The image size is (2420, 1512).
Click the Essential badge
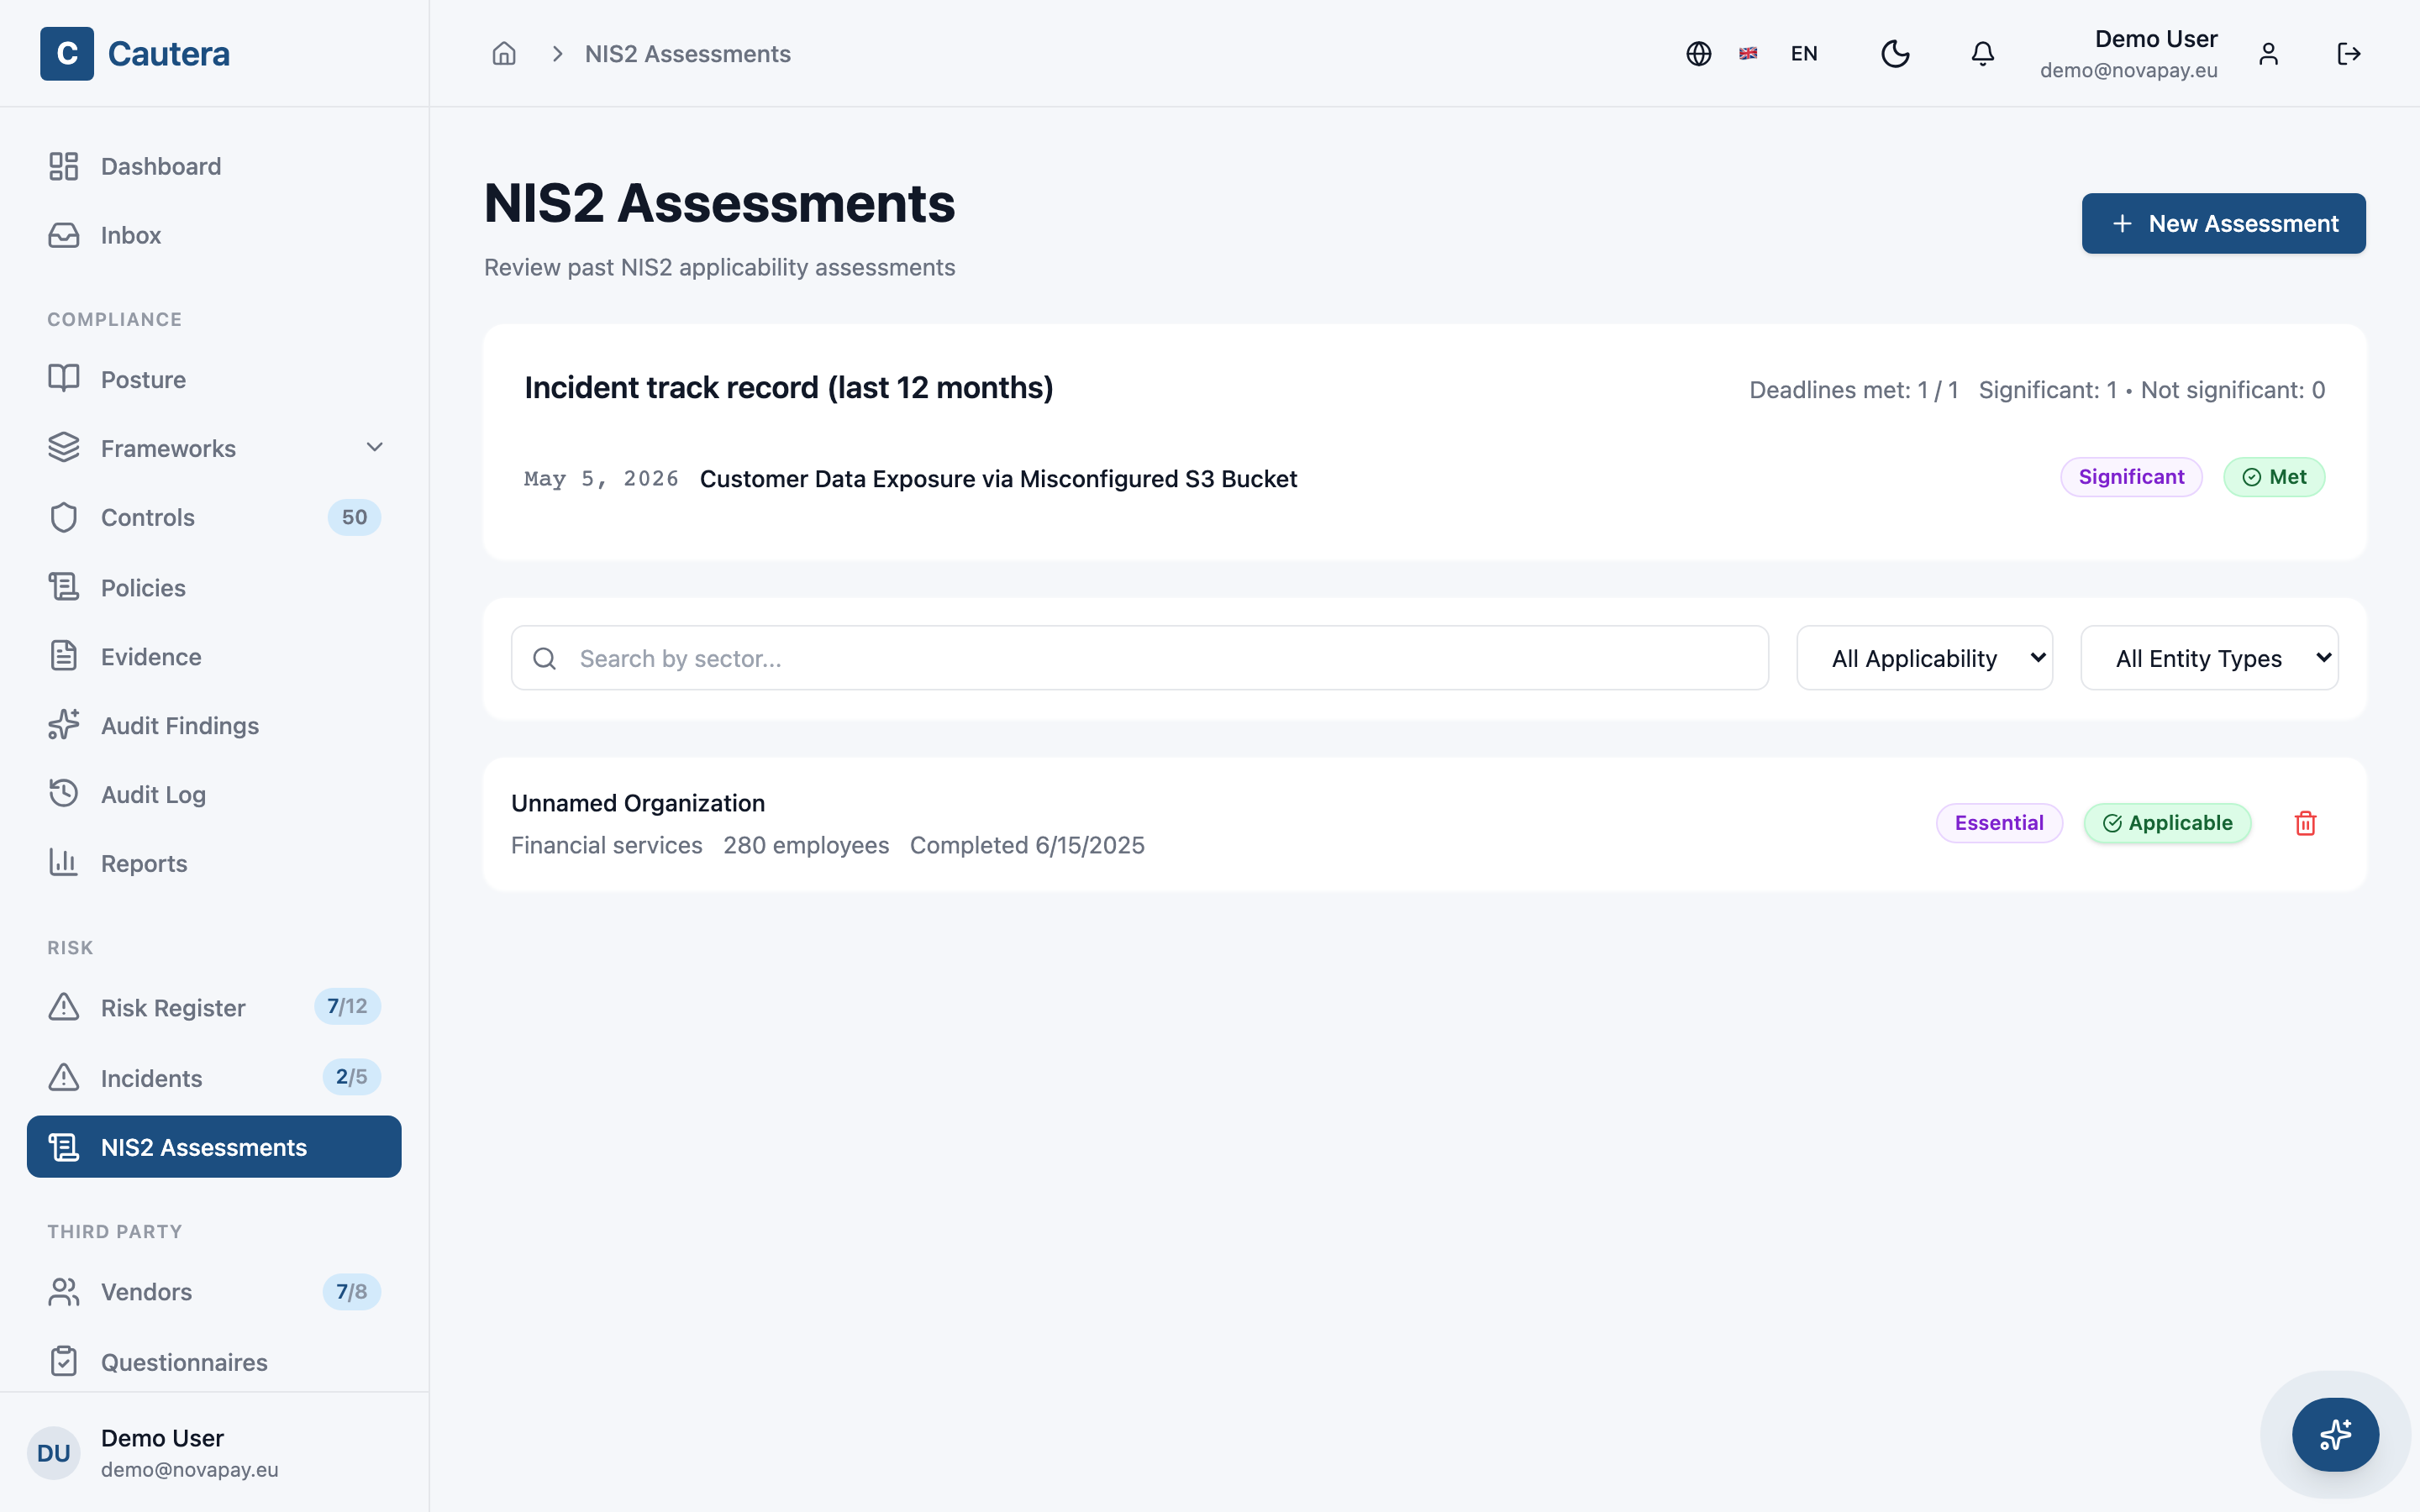(x=1999, y=823)
